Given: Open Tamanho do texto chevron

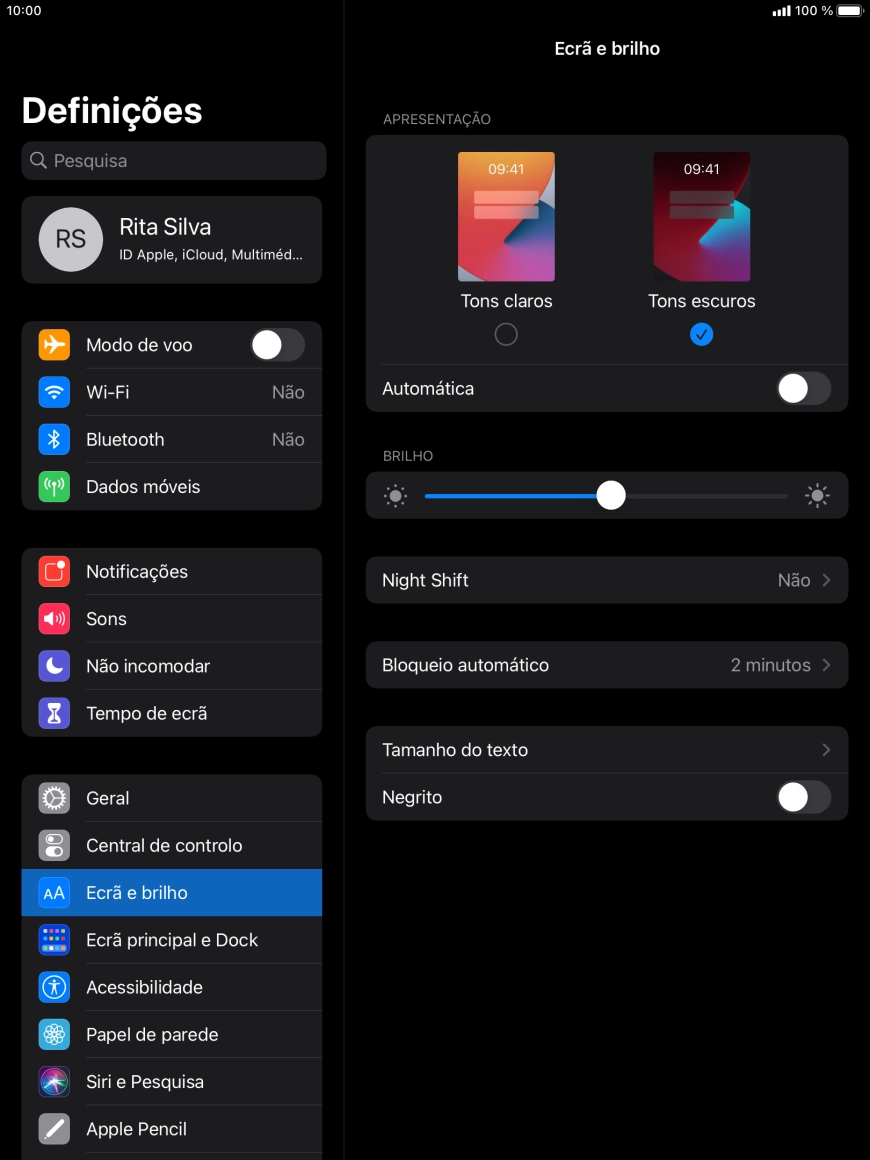Looking at the screenshot, I should [826, 750].
